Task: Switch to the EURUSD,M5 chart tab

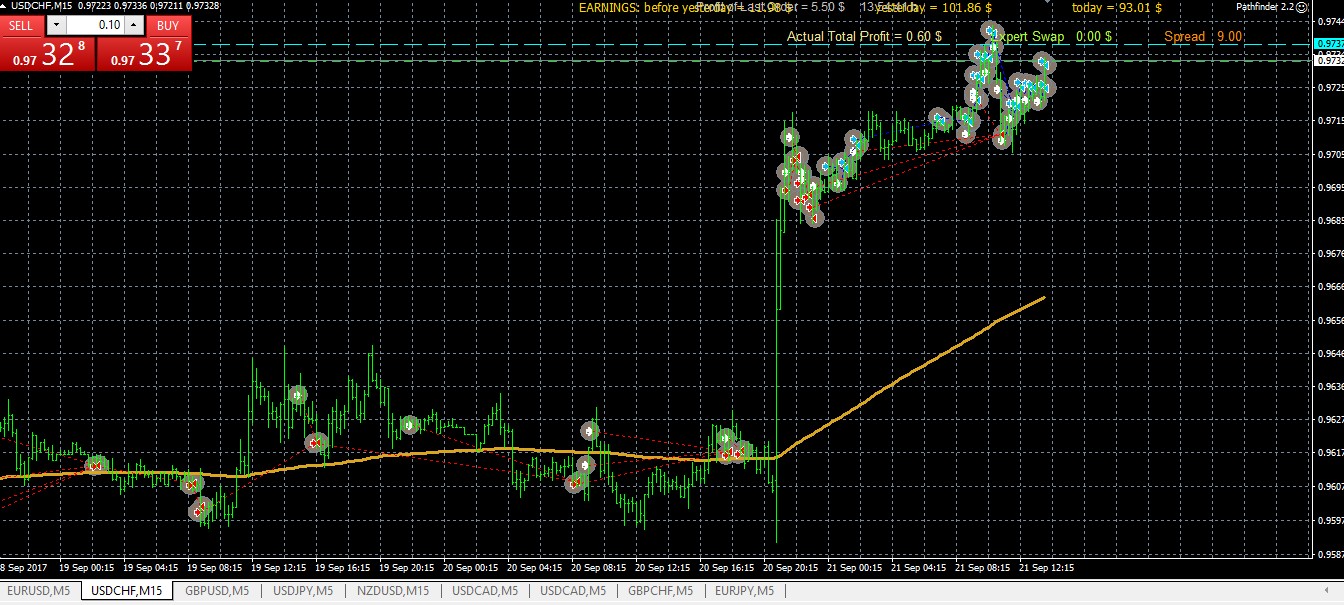Action: [39, 591]
